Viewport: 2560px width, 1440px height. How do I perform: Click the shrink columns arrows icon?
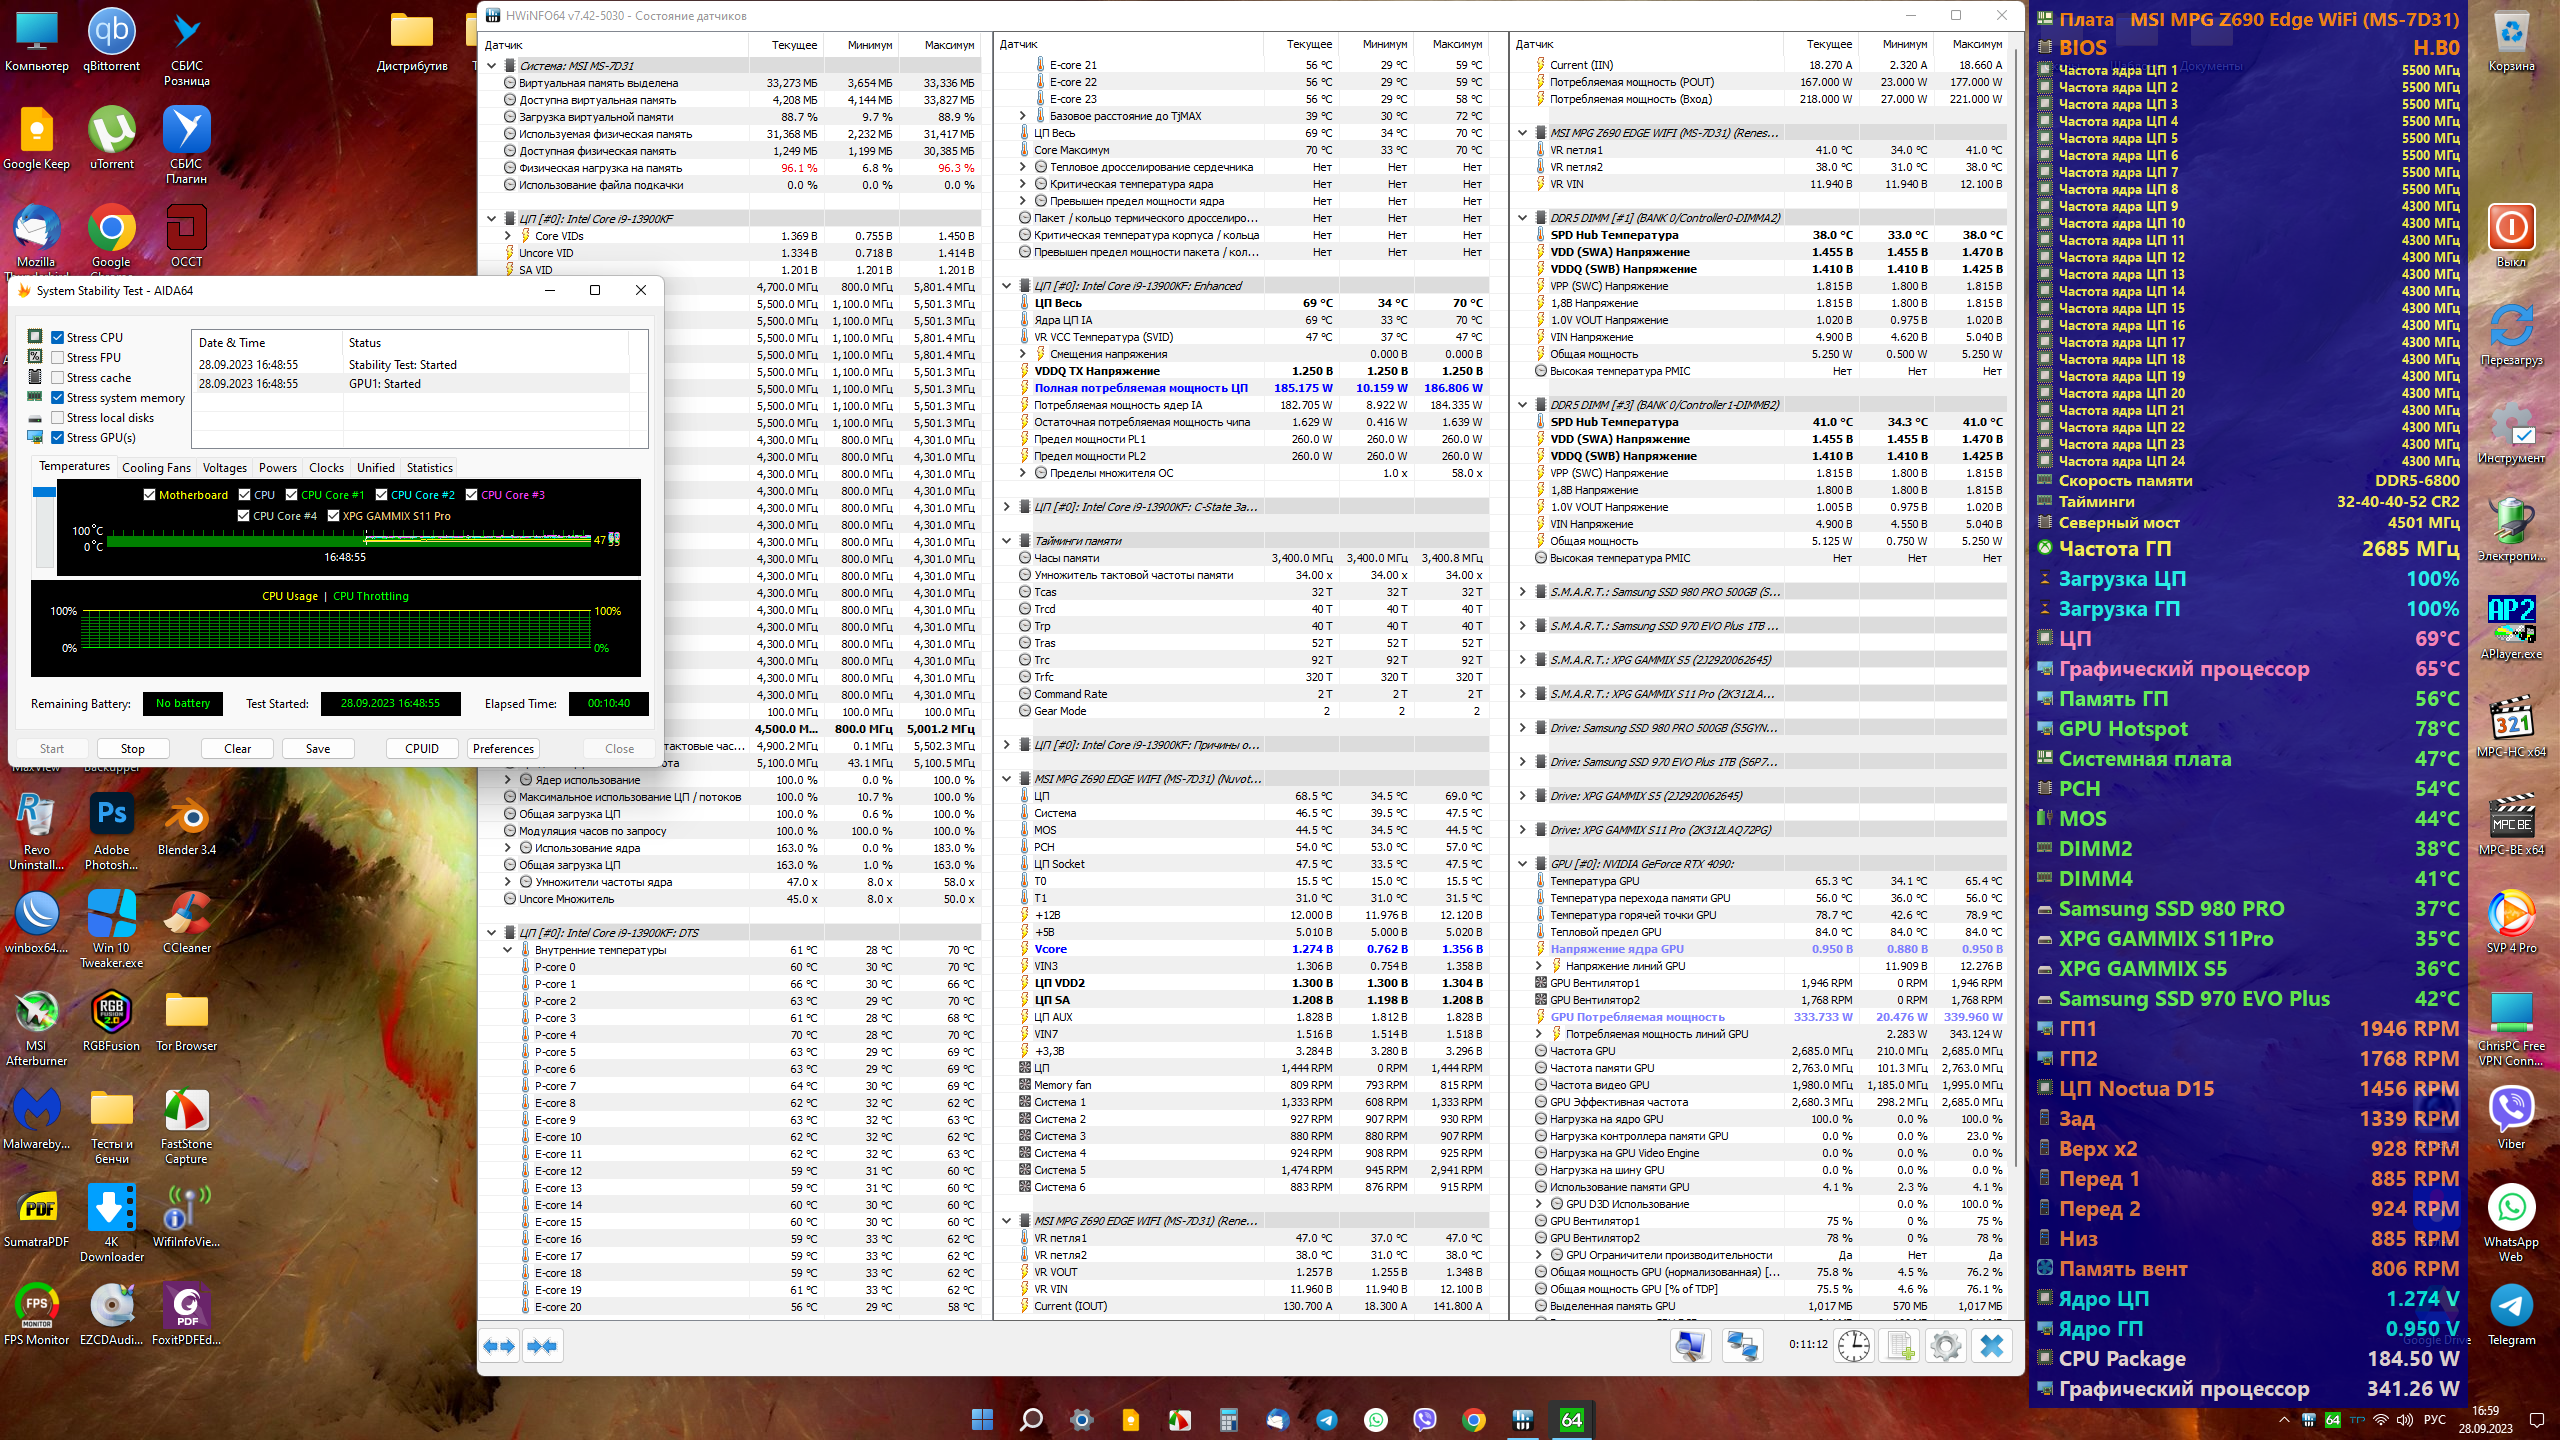pyautogui.click(x=543, y=1346)
